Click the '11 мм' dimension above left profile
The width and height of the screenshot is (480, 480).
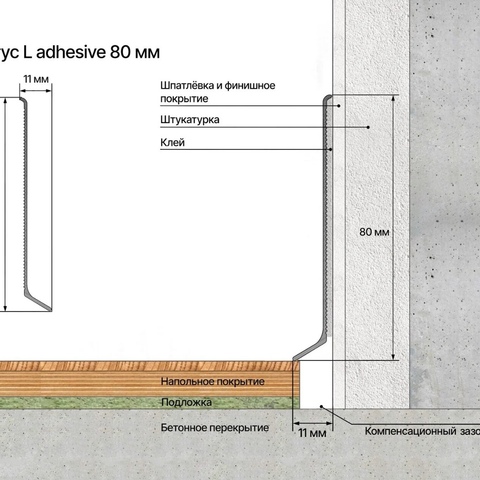(x=36, y=79)
